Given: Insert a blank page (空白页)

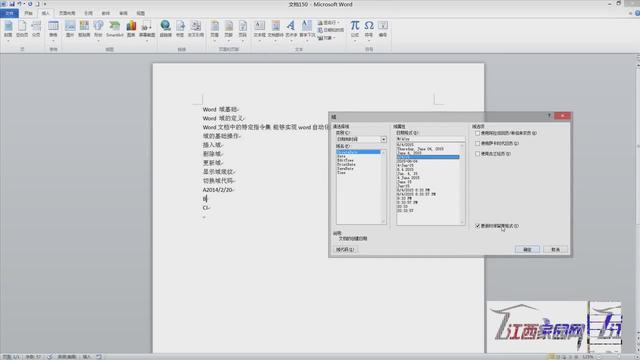Looking at the screenshot, I should pos(22,29).
